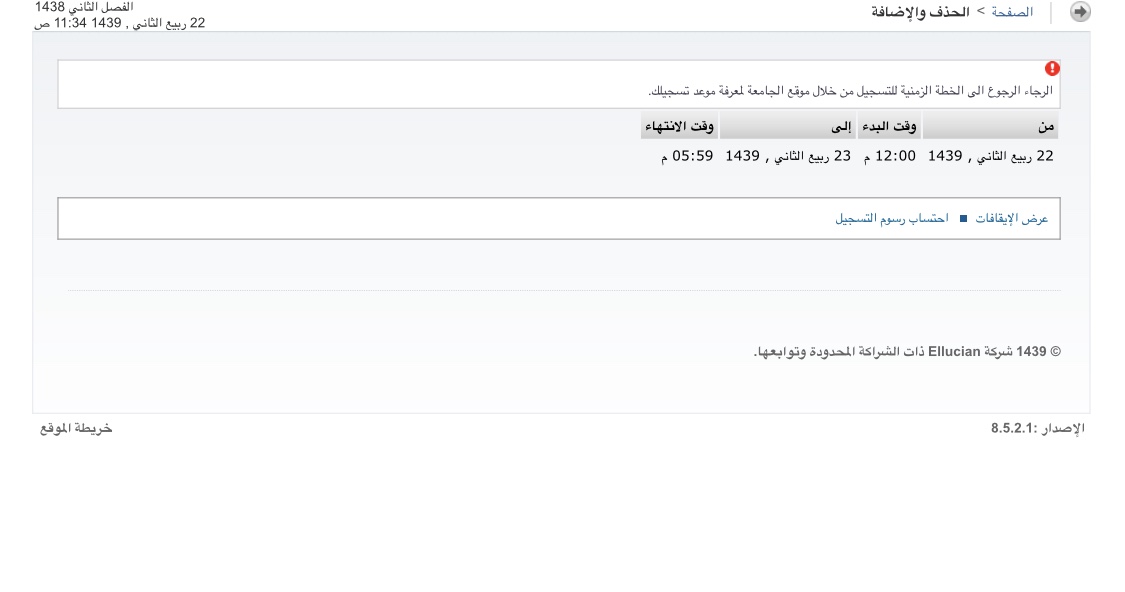The width and height of the screenshot is (1125, 592).
Task: Select the الحذف والإضافة breadcrumb title
Action: pos(921,11)
